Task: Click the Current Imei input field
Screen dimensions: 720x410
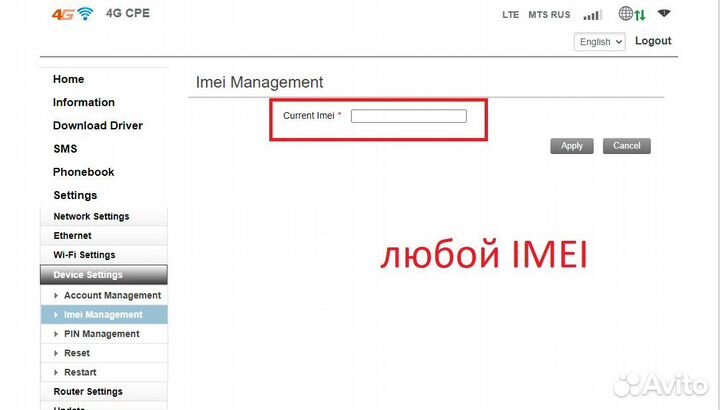Action: (408, 116)
